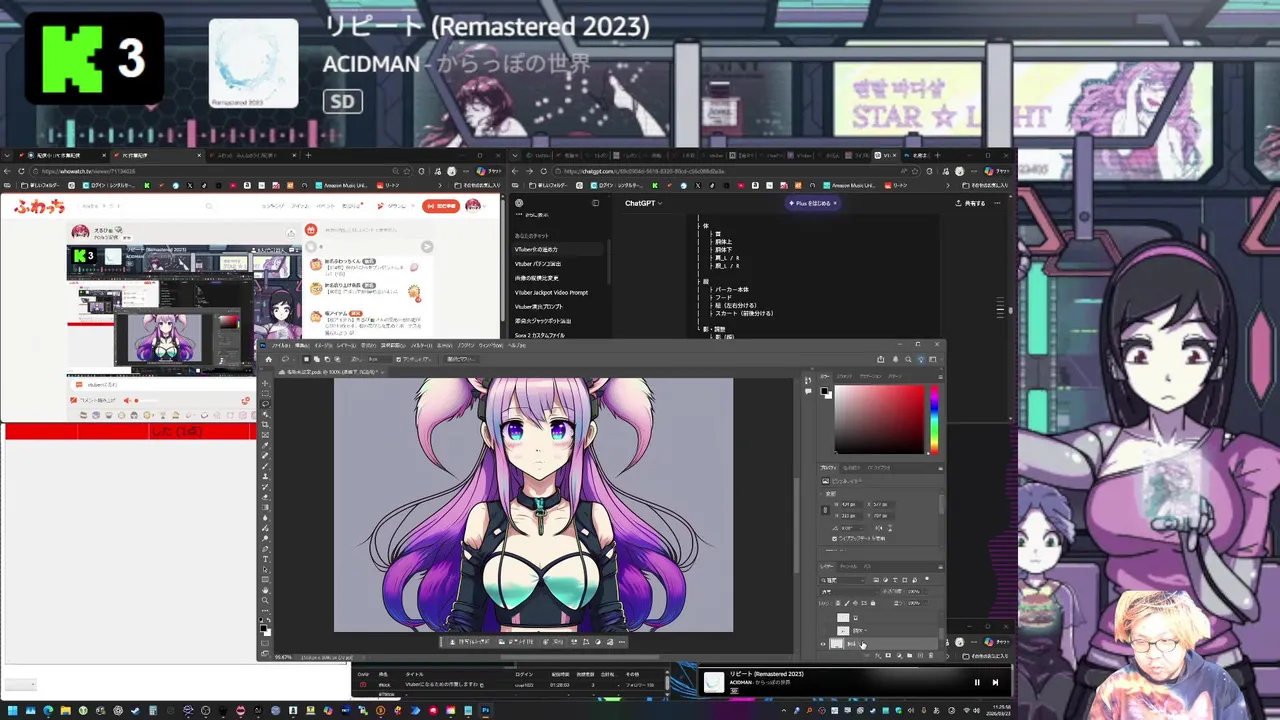1280x720 pixels.
Task: Select the Lasso tool in toolbar
Action: point(265,404)
